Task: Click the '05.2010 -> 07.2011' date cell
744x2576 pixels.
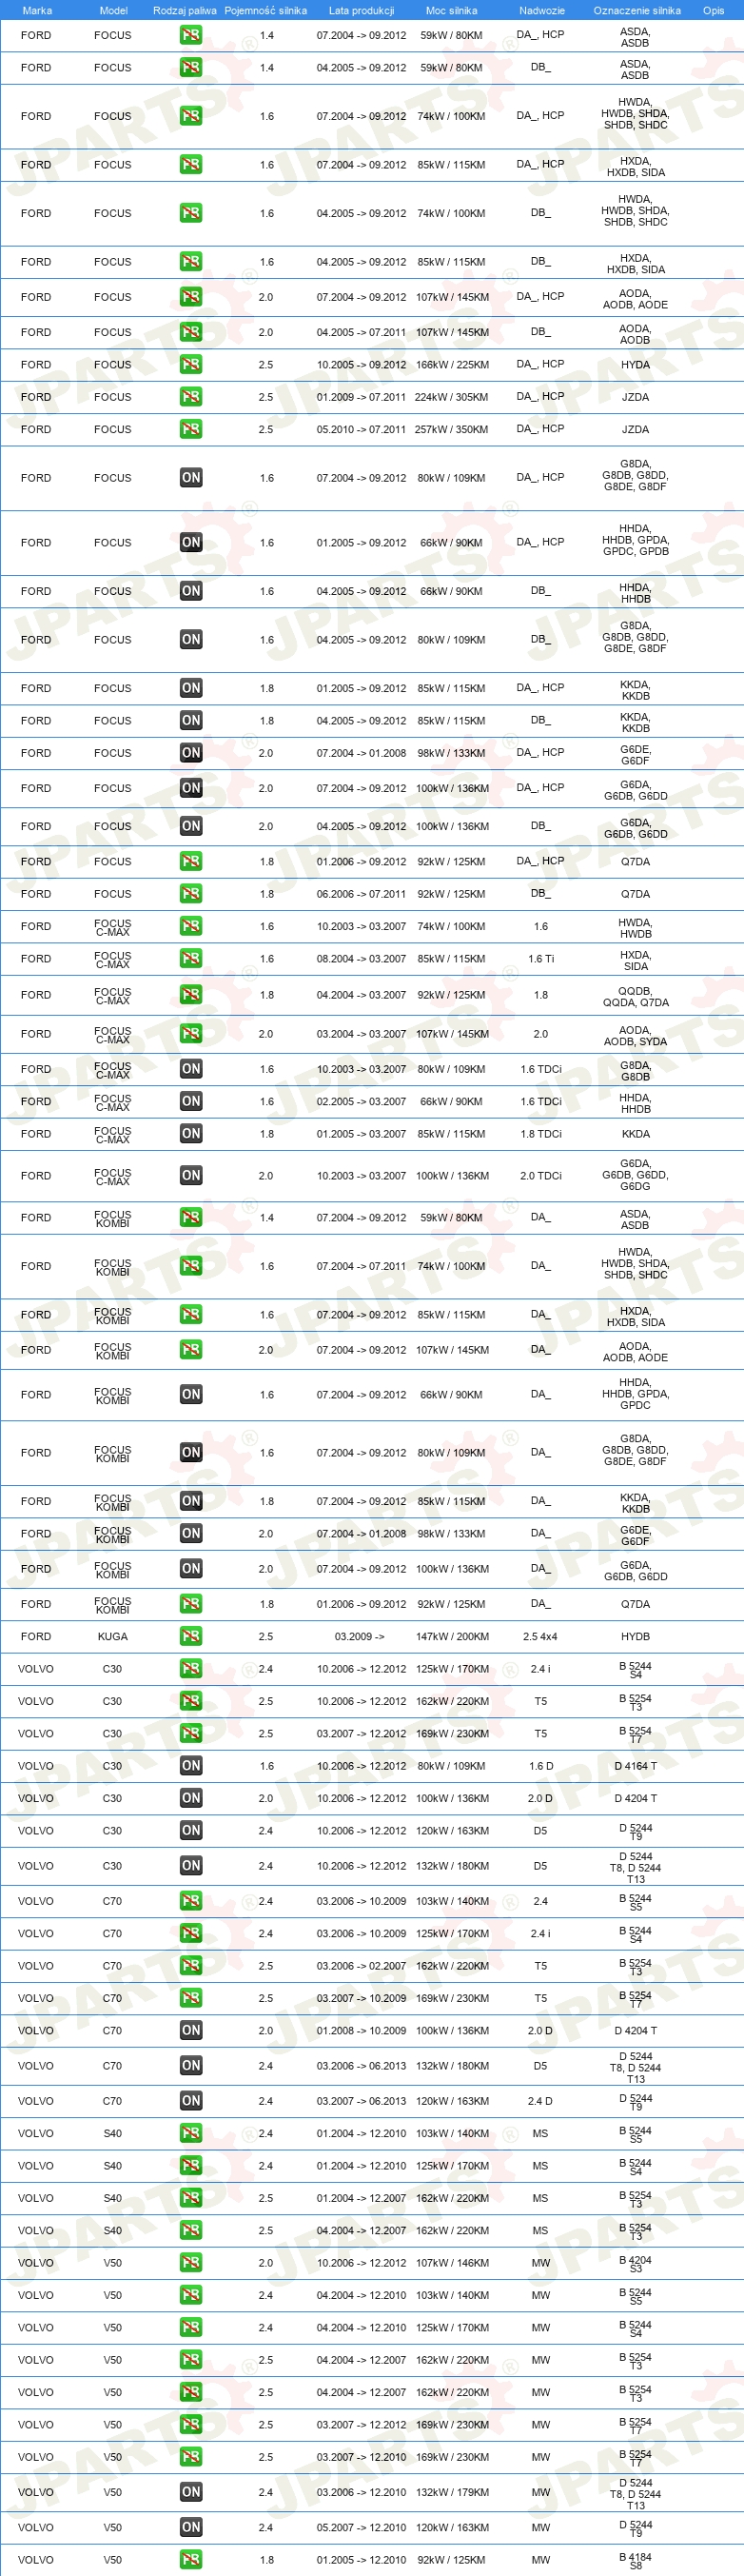Action: 361,429
